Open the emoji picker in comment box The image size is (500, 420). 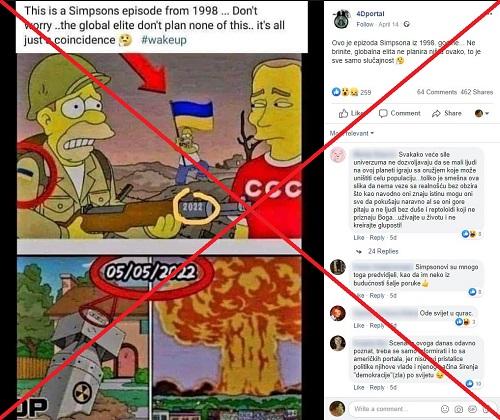click(x=445, y=409)
